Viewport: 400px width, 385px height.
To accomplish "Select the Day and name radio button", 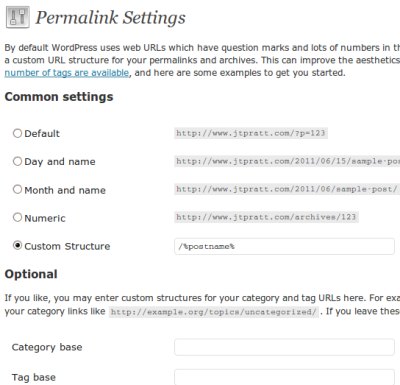I will (x=17, y=161).
